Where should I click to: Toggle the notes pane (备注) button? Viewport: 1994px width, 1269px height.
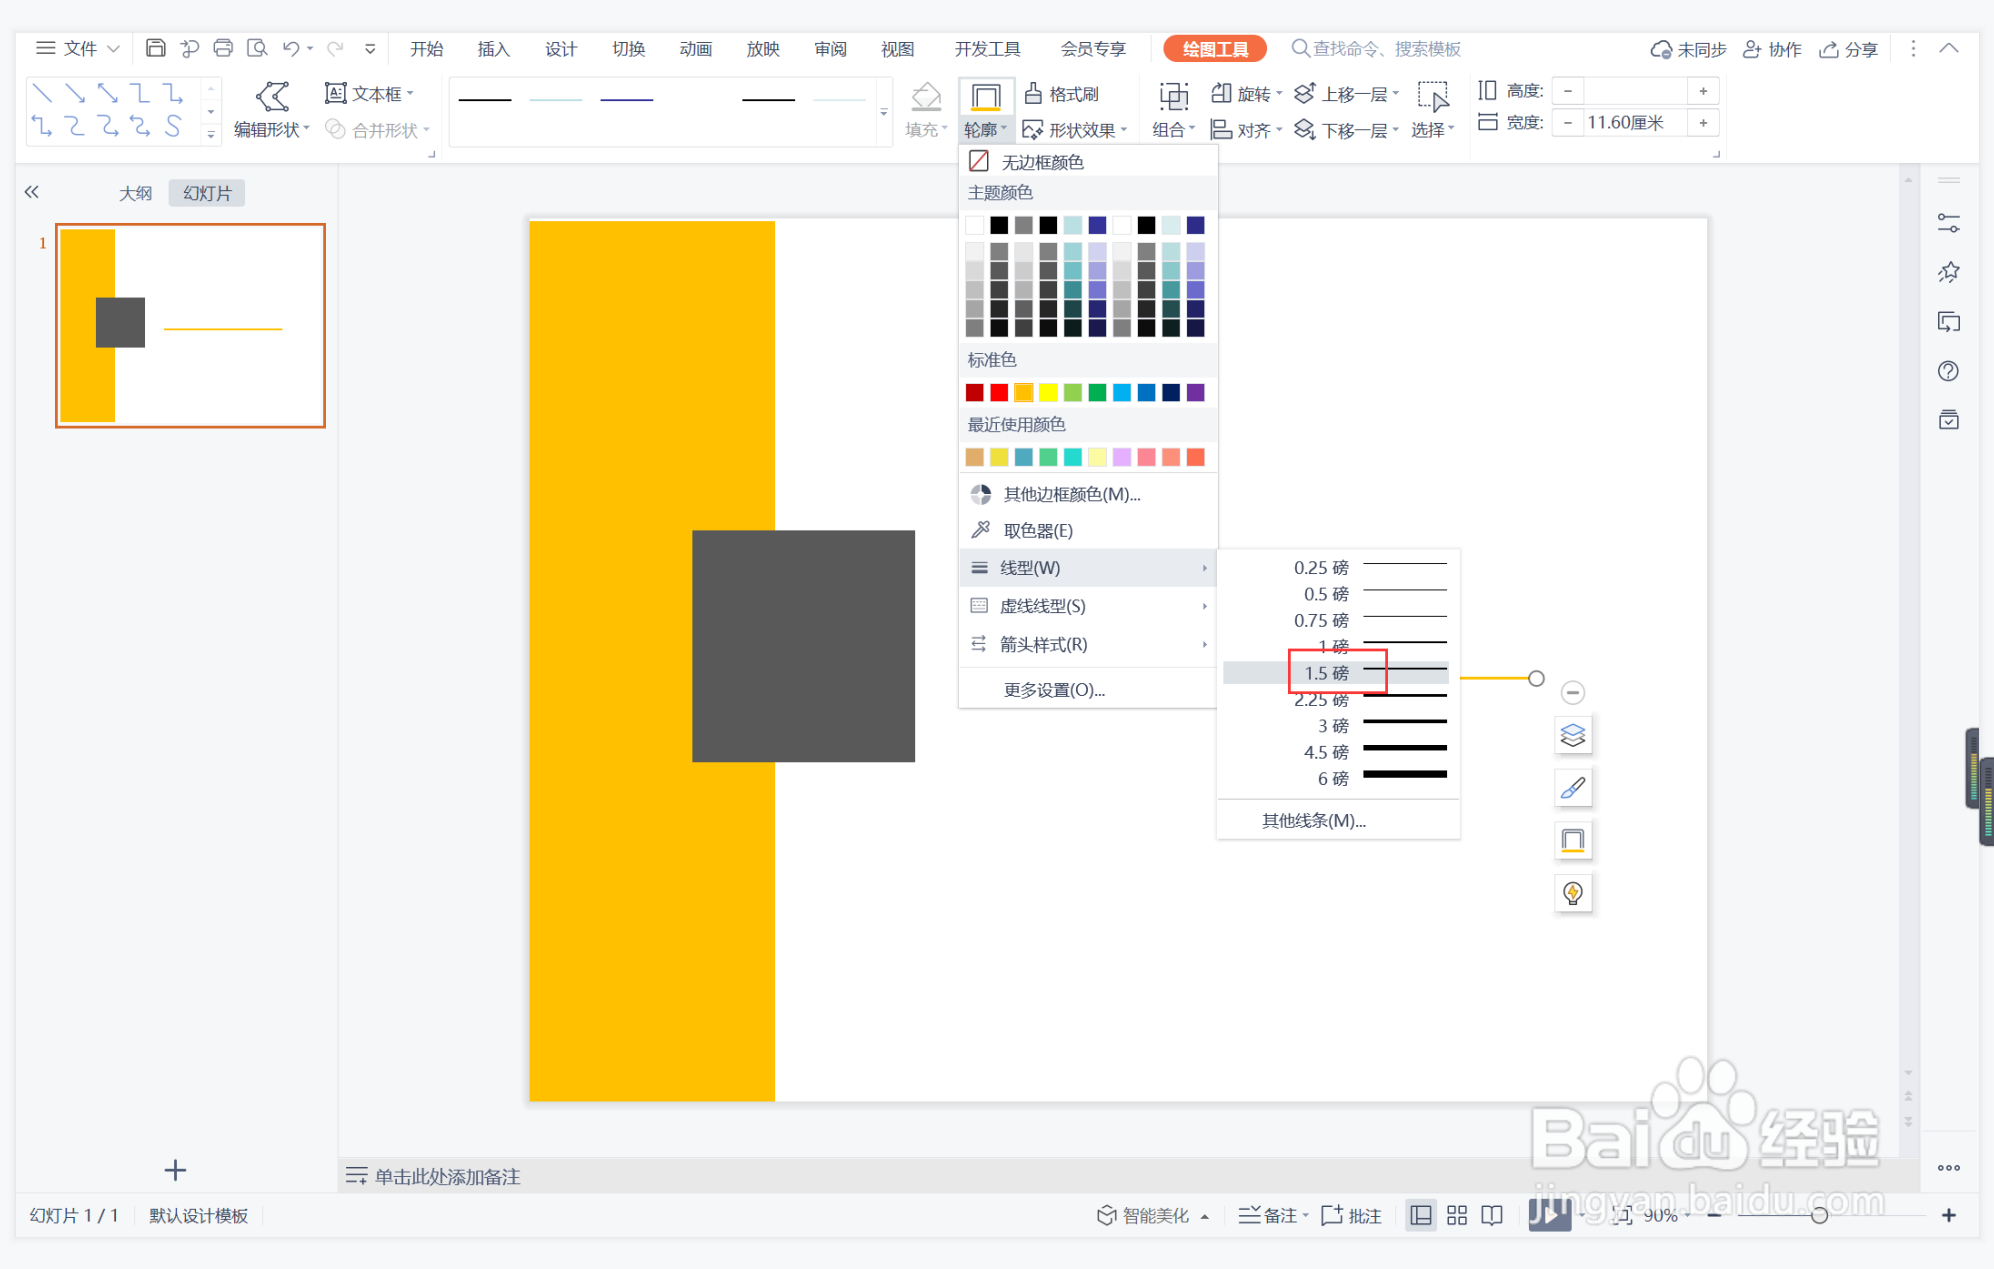pos(1271,1215)
